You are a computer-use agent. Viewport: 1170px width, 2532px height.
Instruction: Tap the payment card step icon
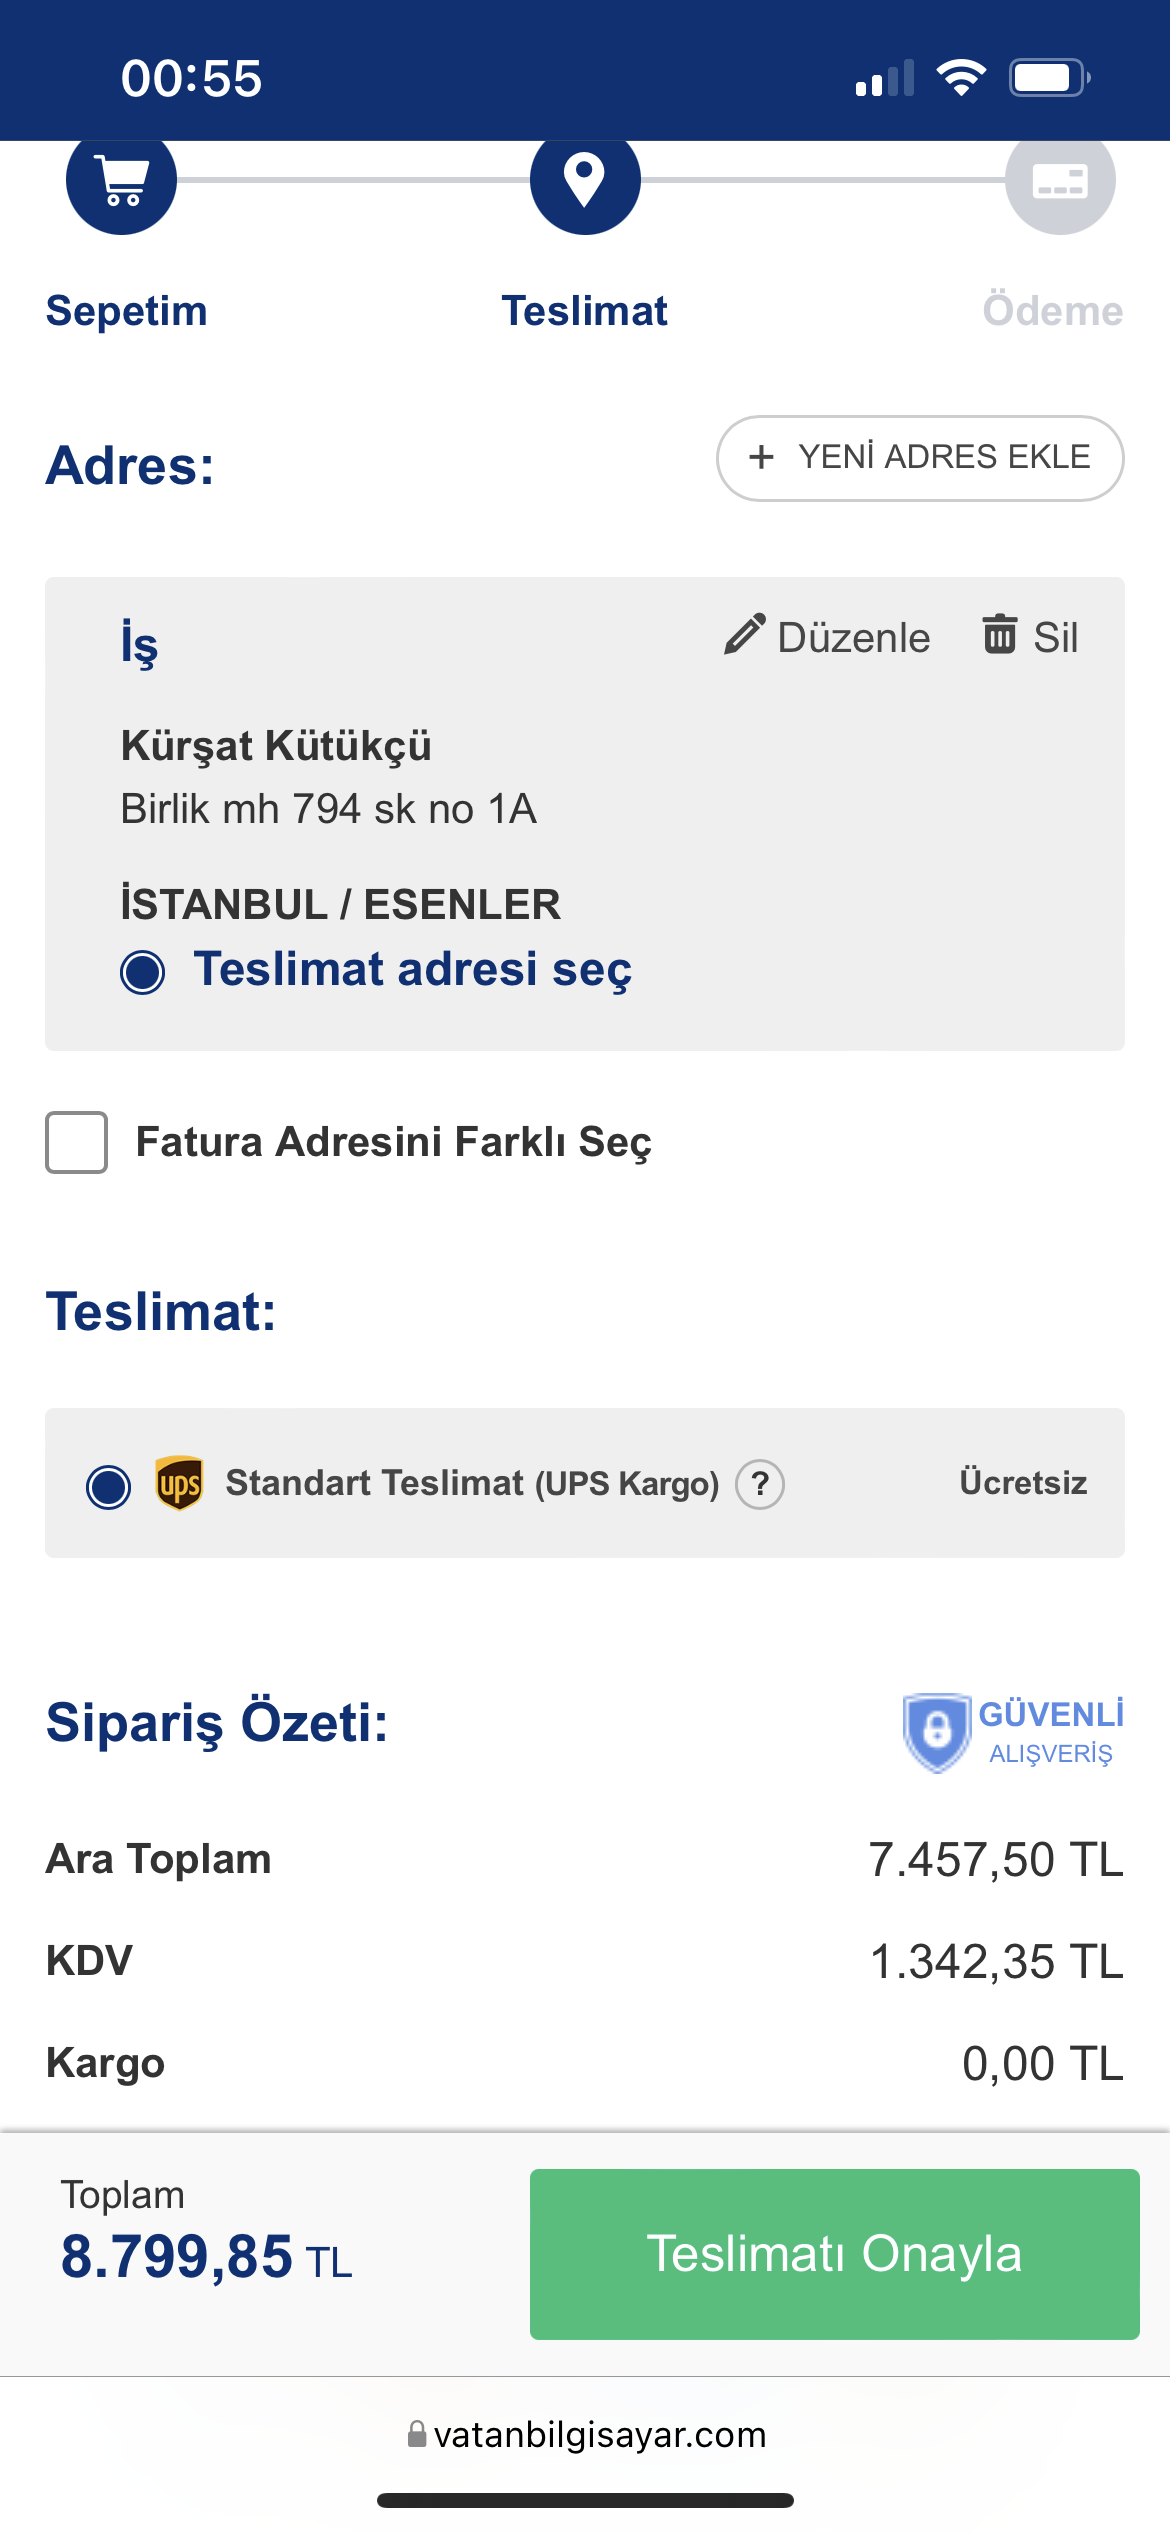click(x=1060, y=182)
